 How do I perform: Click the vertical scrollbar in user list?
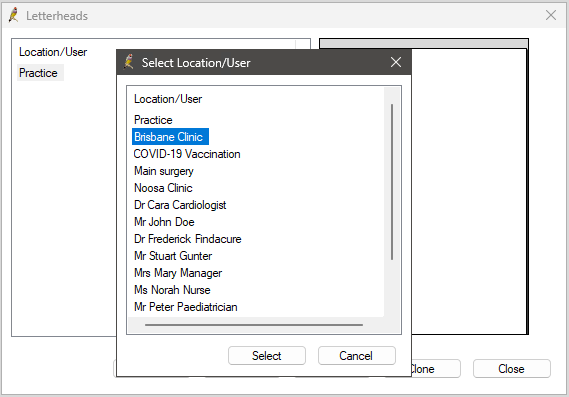tap(392, 182)
